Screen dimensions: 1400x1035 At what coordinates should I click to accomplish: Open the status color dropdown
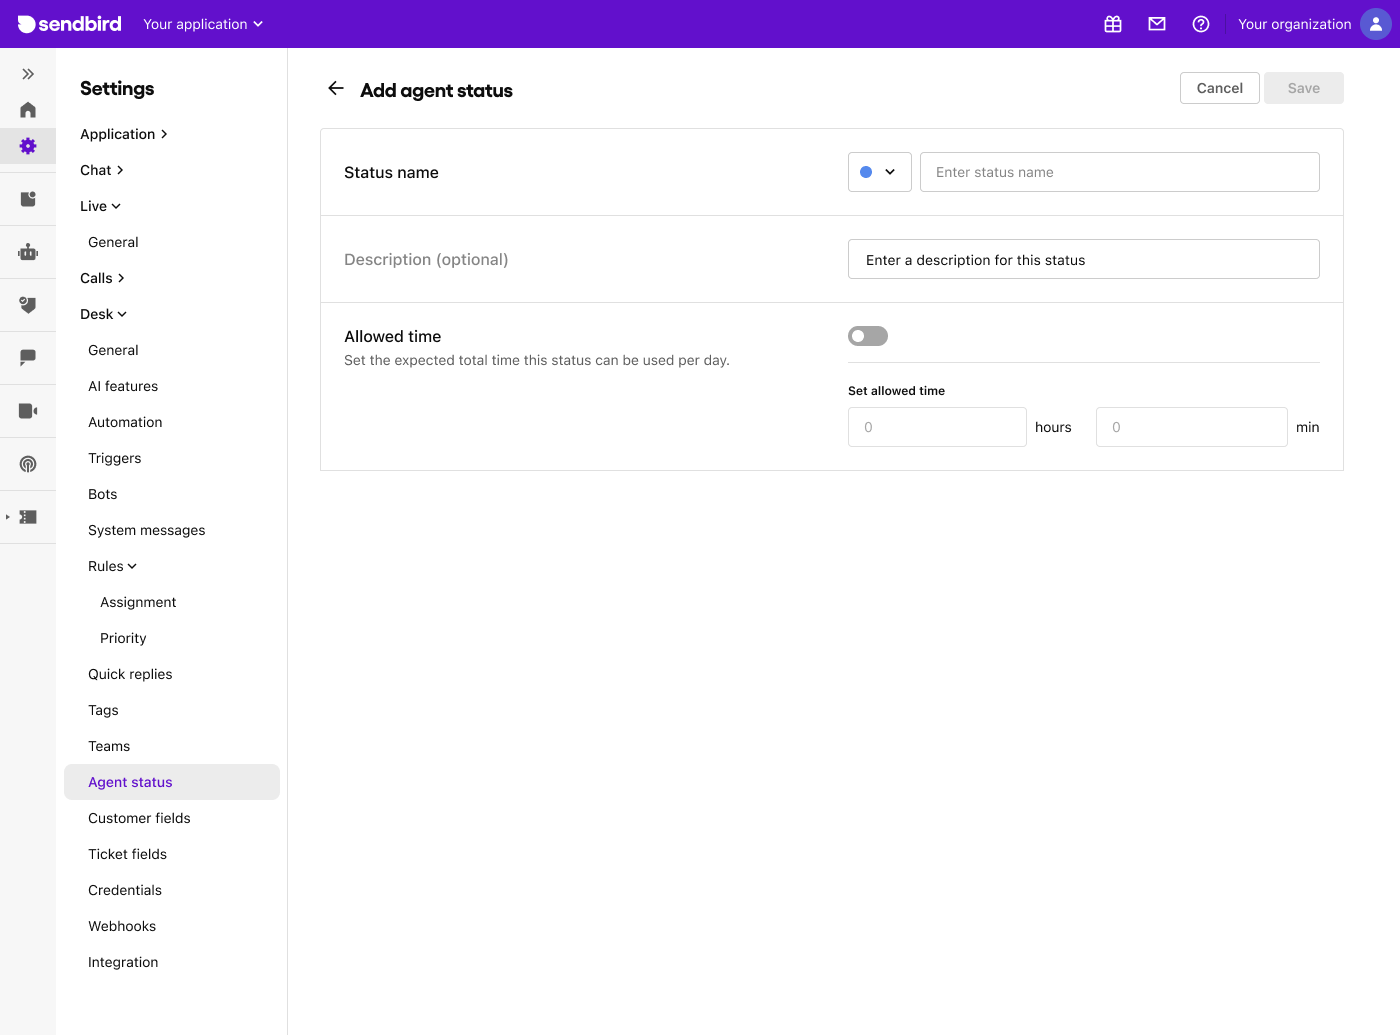(x=879, y=171)
